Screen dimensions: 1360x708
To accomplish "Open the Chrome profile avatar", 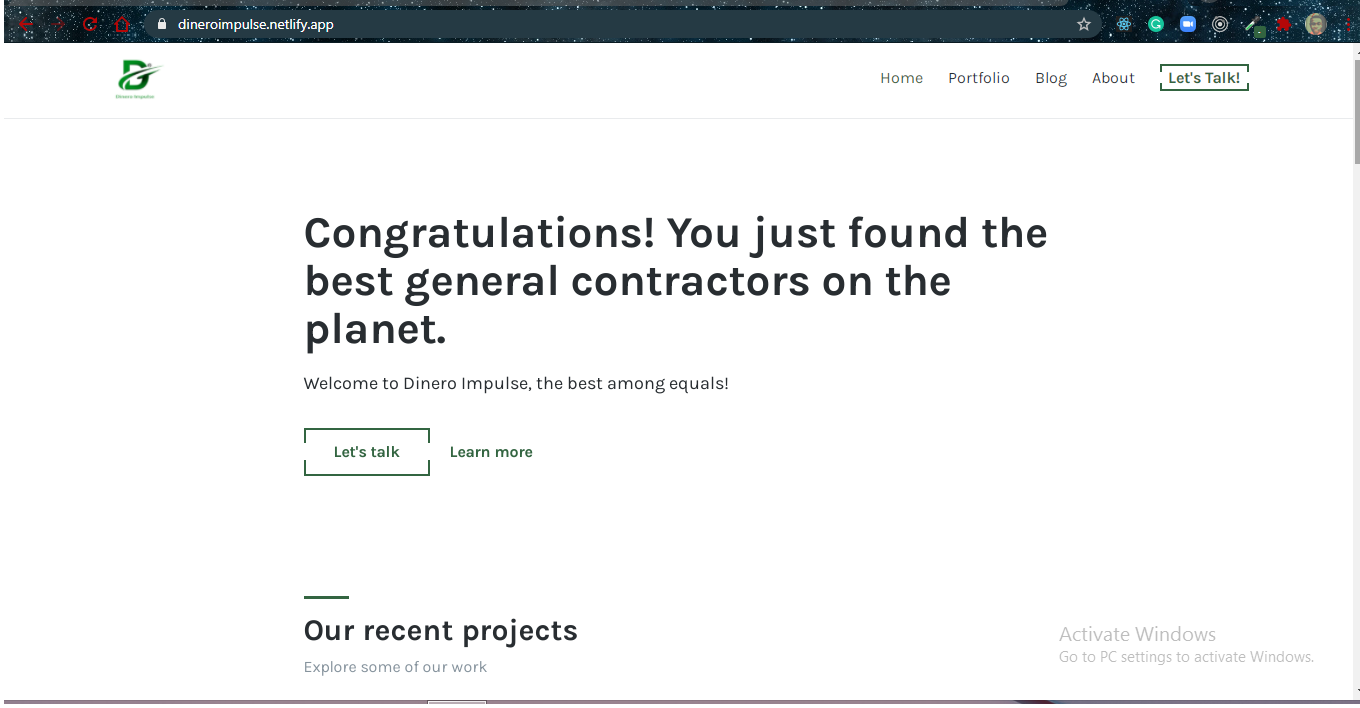I will tap(1316, 24).
